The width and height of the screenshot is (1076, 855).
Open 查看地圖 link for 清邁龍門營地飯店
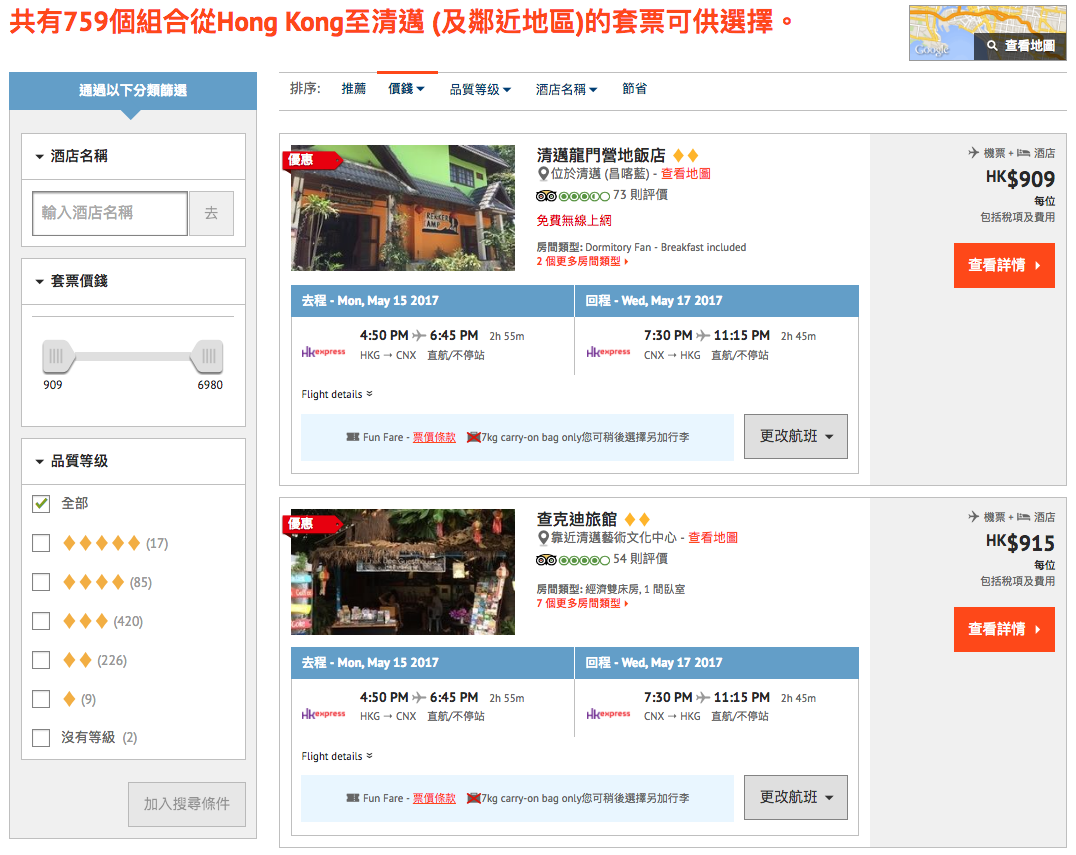point(686,174)
